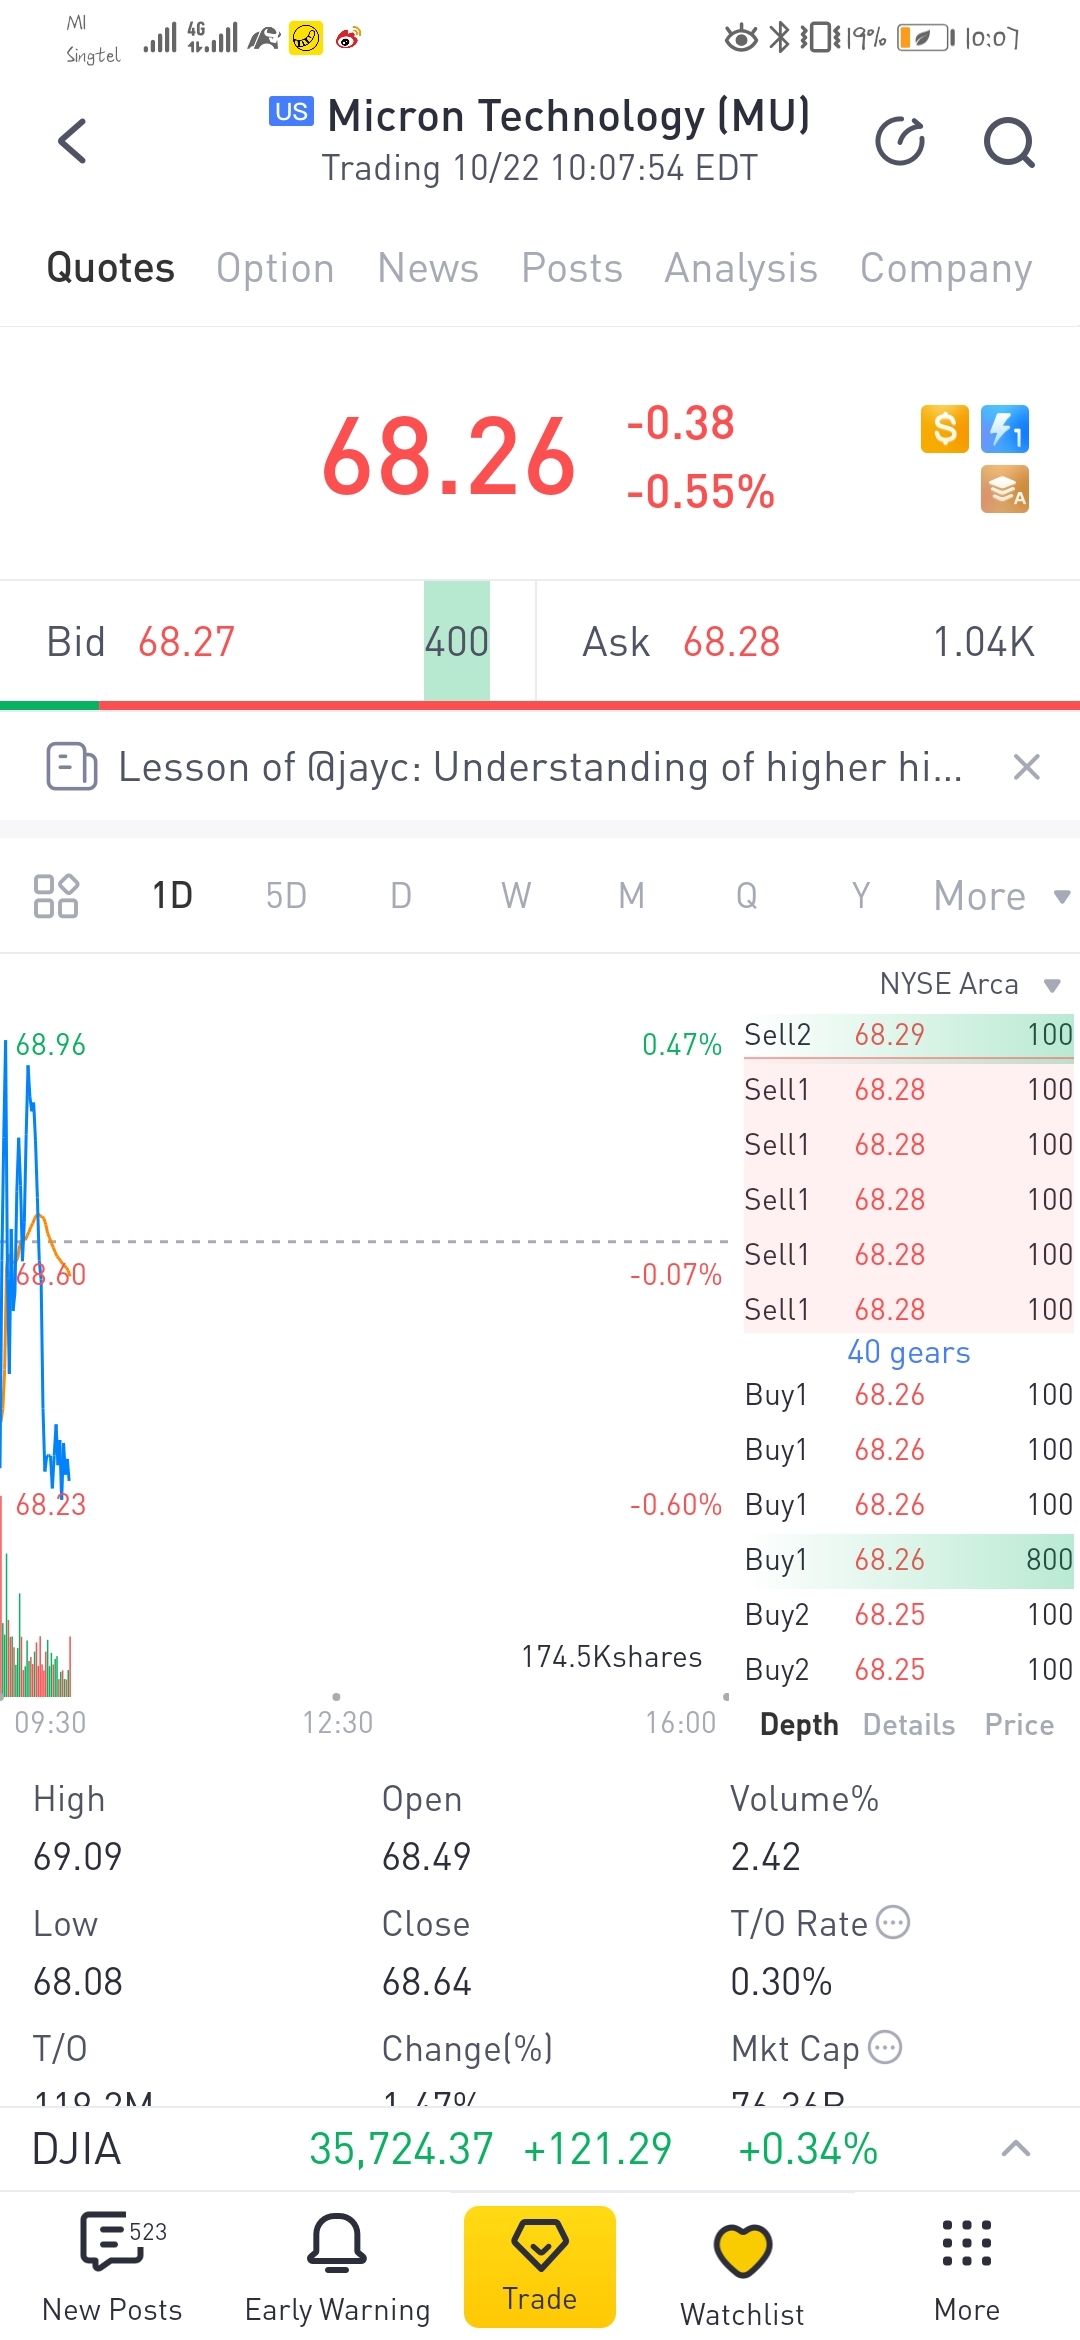The height and width of the screenshot is (2340, 1080).
Task: Select the 5D chart period
Action: (x=286, y=895)
